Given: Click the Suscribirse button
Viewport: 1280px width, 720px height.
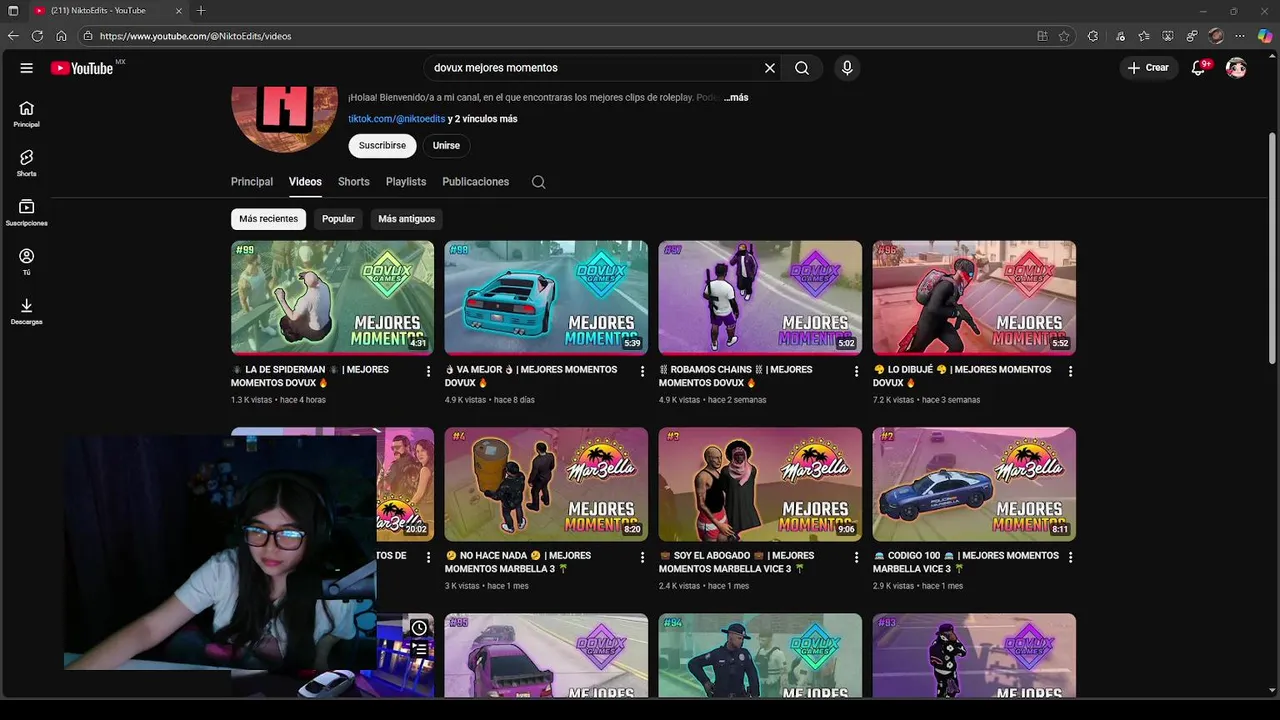Looking at the screenshot, I should pos(382,146).
